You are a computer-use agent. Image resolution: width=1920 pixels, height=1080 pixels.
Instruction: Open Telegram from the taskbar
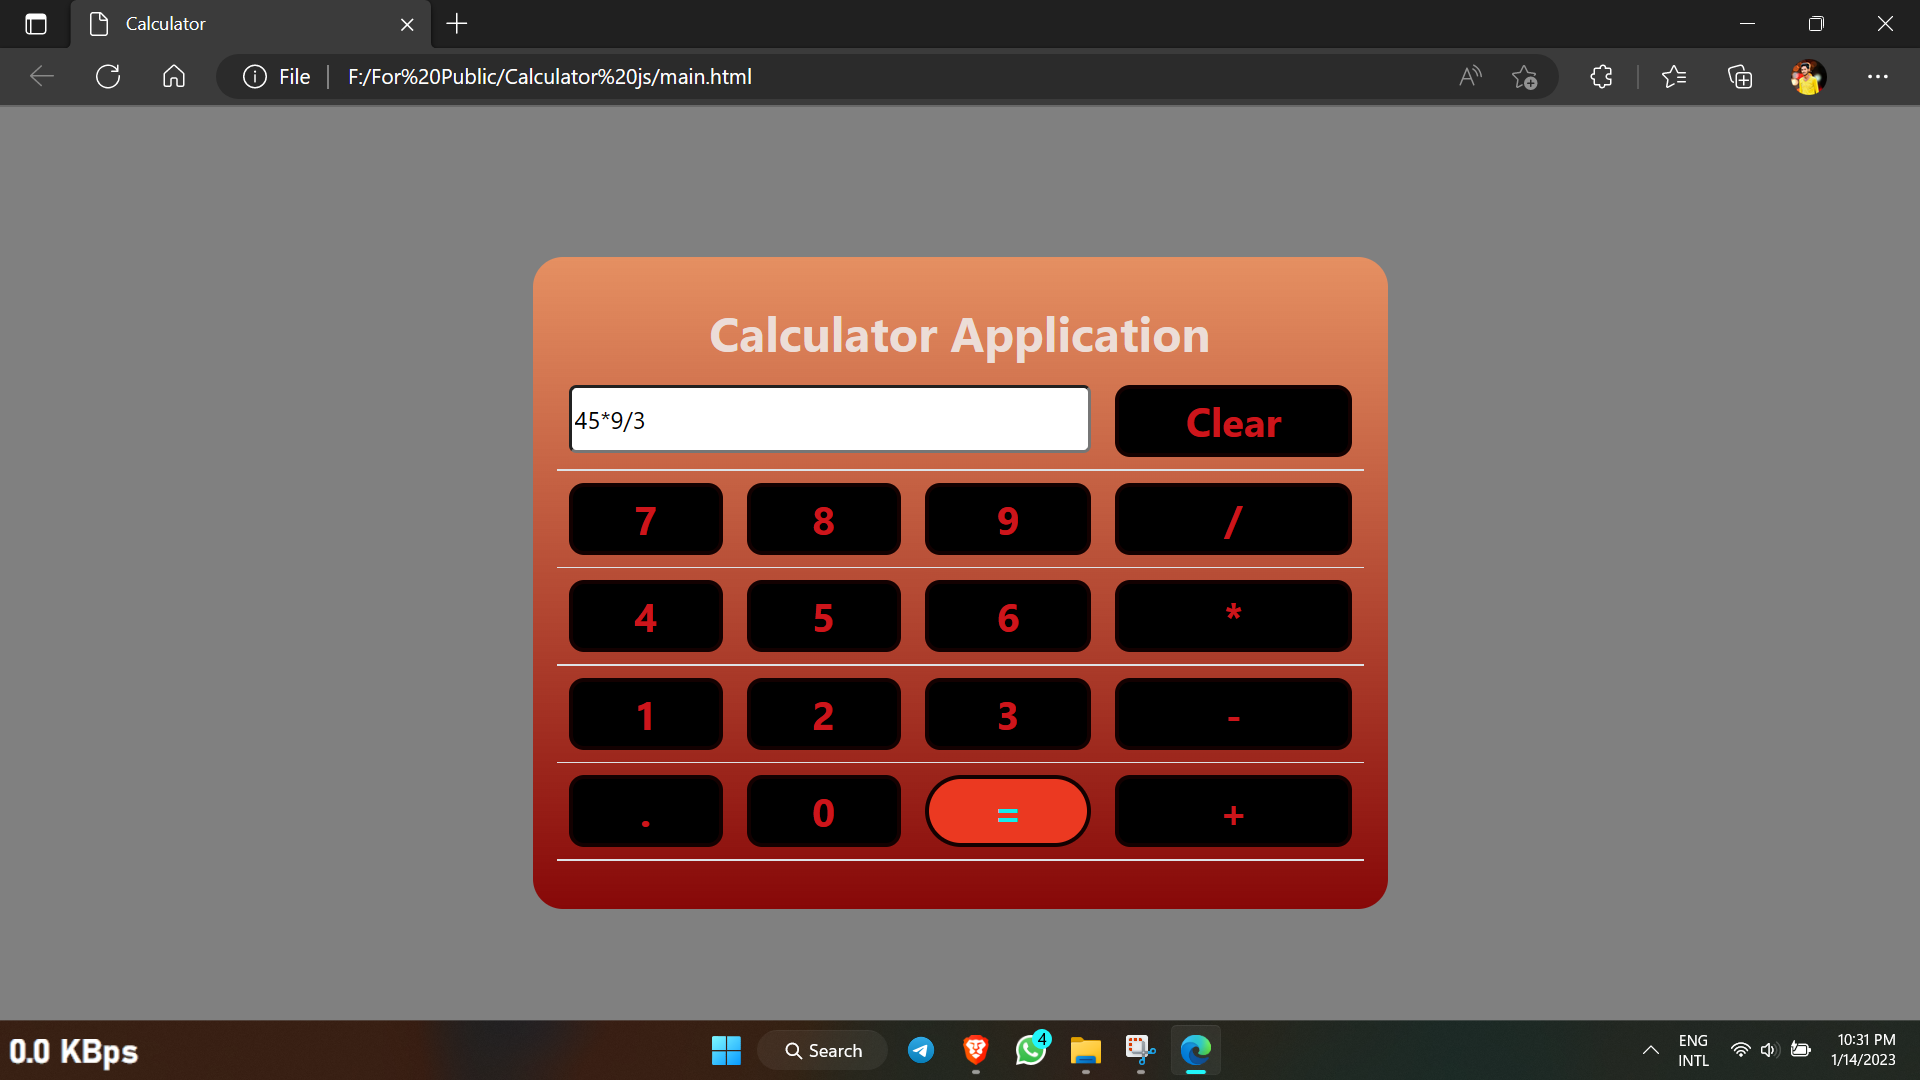(921, 1050)
